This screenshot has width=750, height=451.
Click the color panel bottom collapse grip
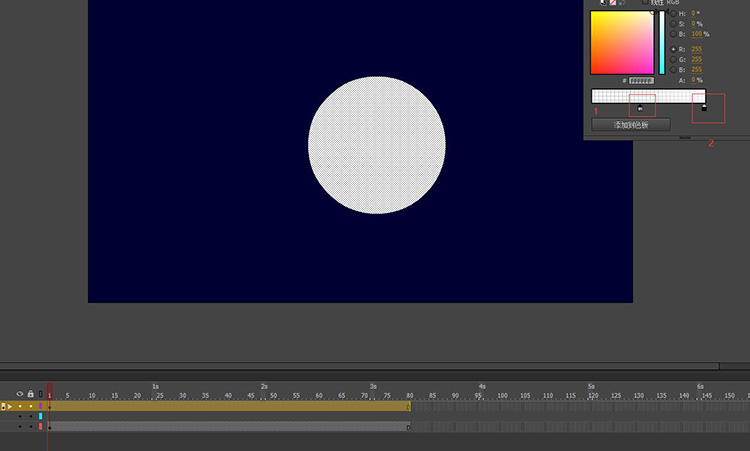685,138
